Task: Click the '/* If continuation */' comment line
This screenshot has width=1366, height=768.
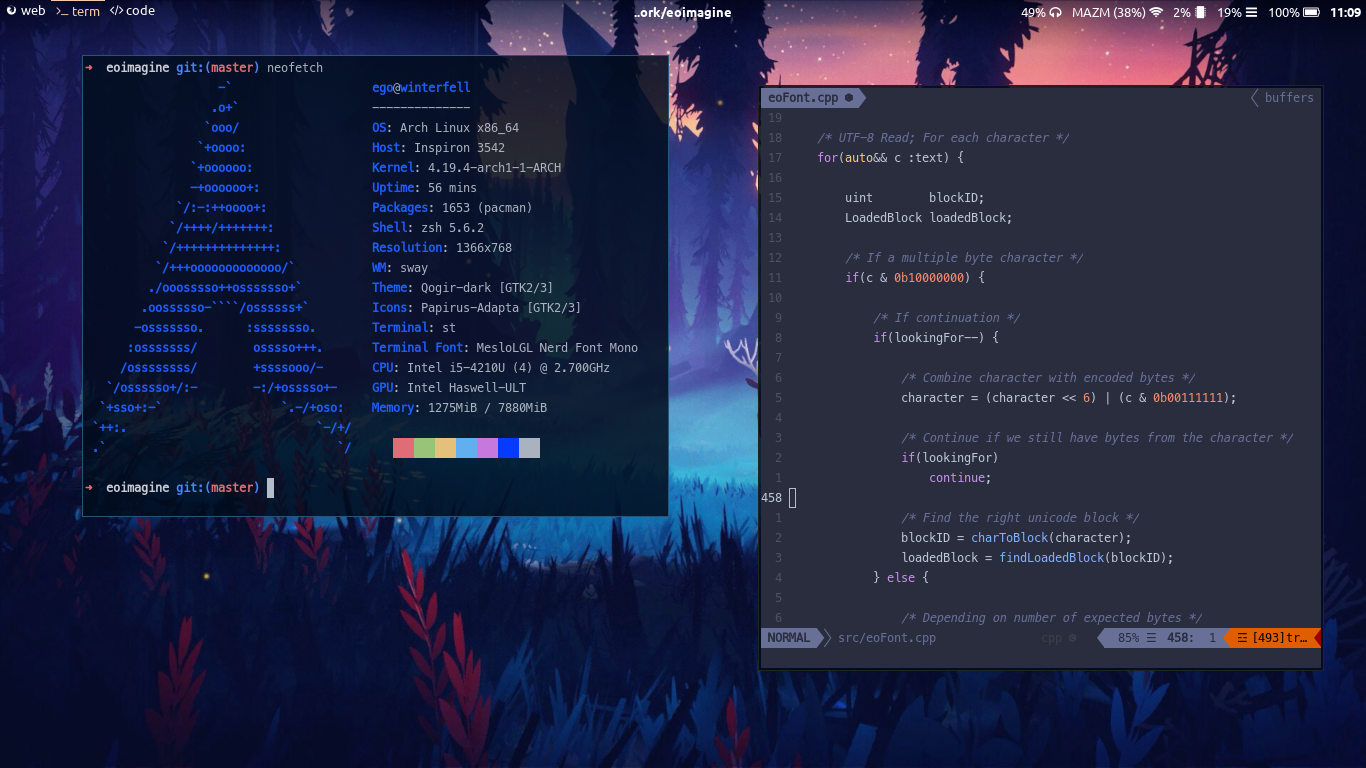Action: pos(946,318)
